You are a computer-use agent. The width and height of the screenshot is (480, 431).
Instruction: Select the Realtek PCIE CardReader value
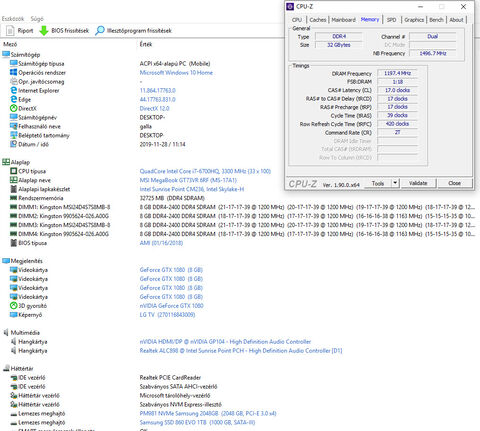click(170, 377)
